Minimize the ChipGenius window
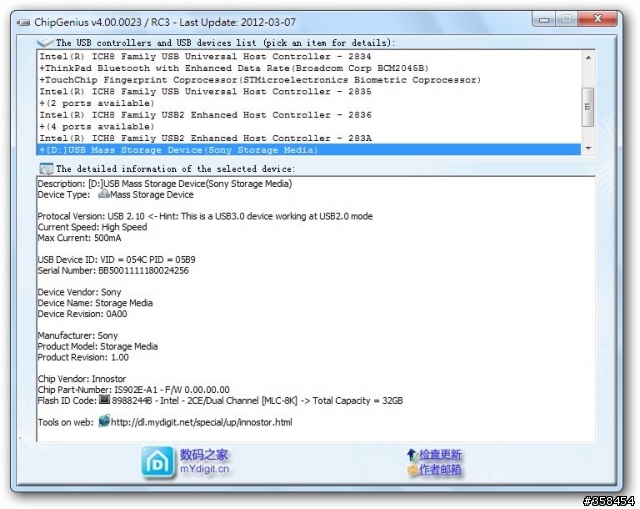This screenshot has height=509, width=640. tap(544, 19)
